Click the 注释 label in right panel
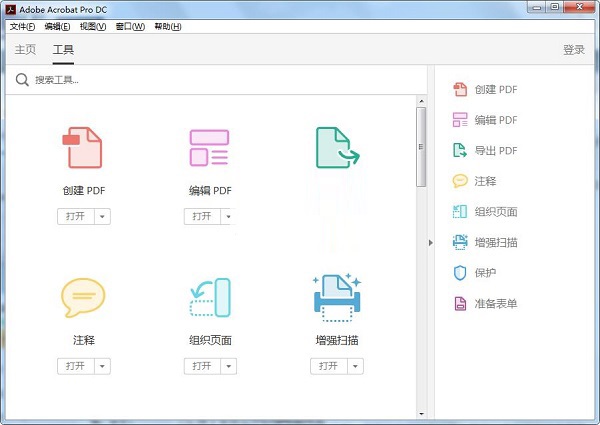 (485, 181)
